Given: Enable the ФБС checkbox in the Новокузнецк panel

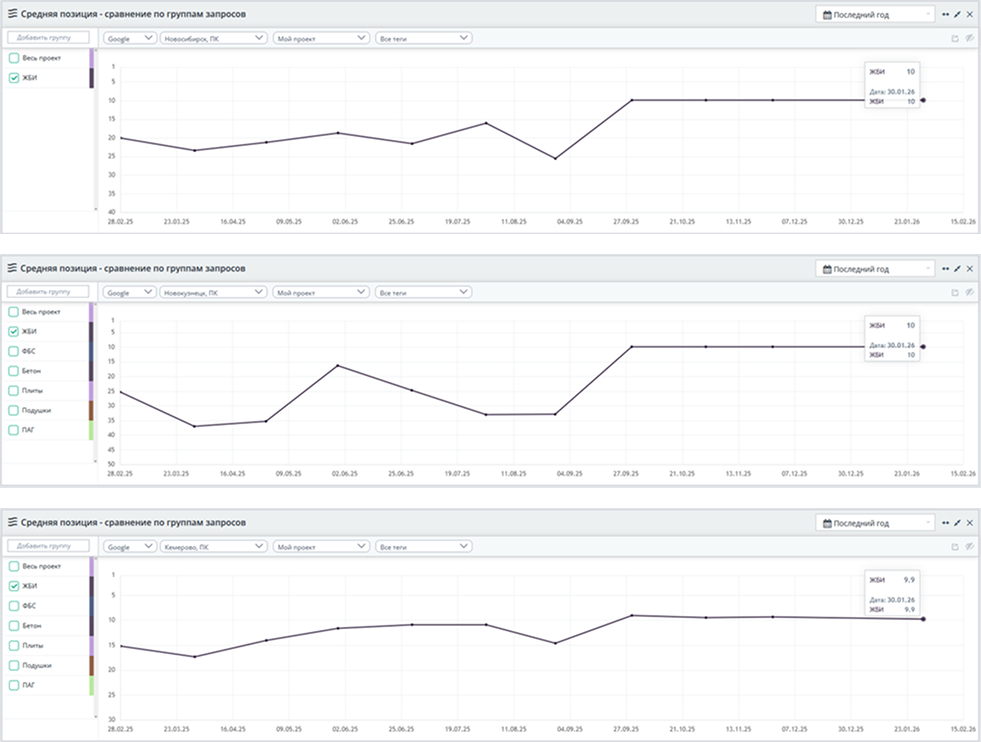Looking at the screenshot, I should tap(14, 351).
